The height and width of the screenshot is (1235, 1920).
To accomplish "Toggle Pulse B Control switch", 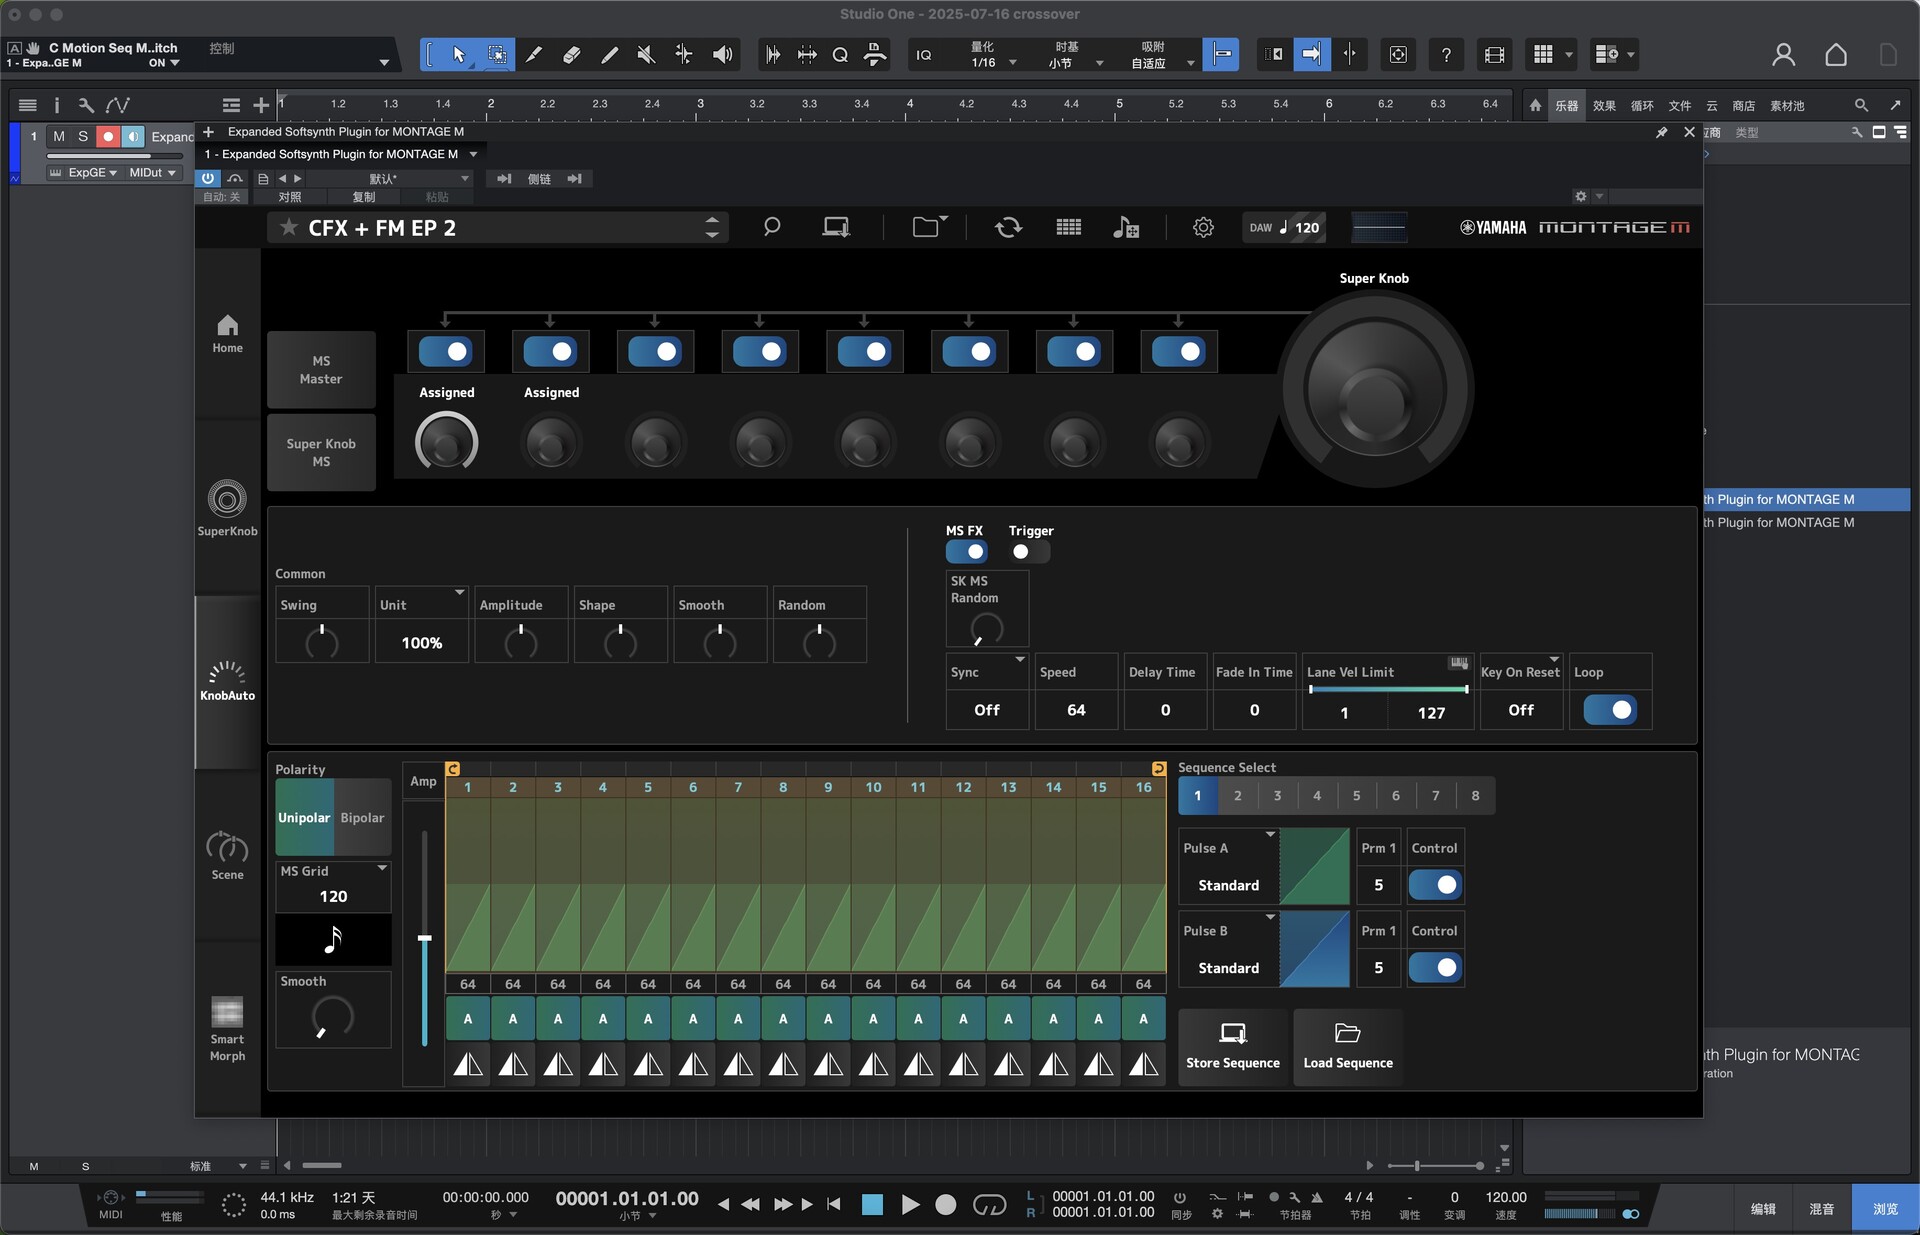I will pyautogui.click(x=1435, y=968).
